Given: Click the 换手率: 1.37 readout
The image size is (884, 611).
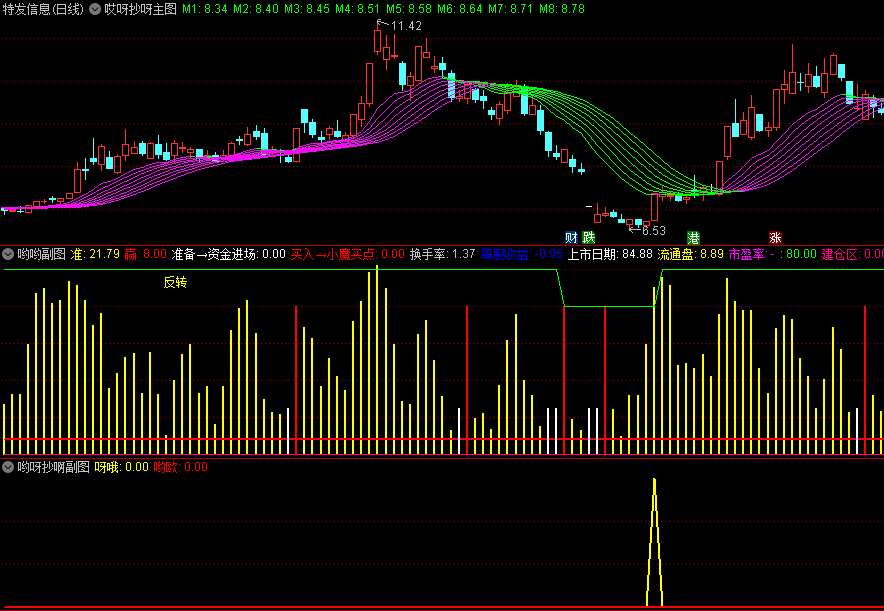Looking at the screenshot, I should pos(443,254).
